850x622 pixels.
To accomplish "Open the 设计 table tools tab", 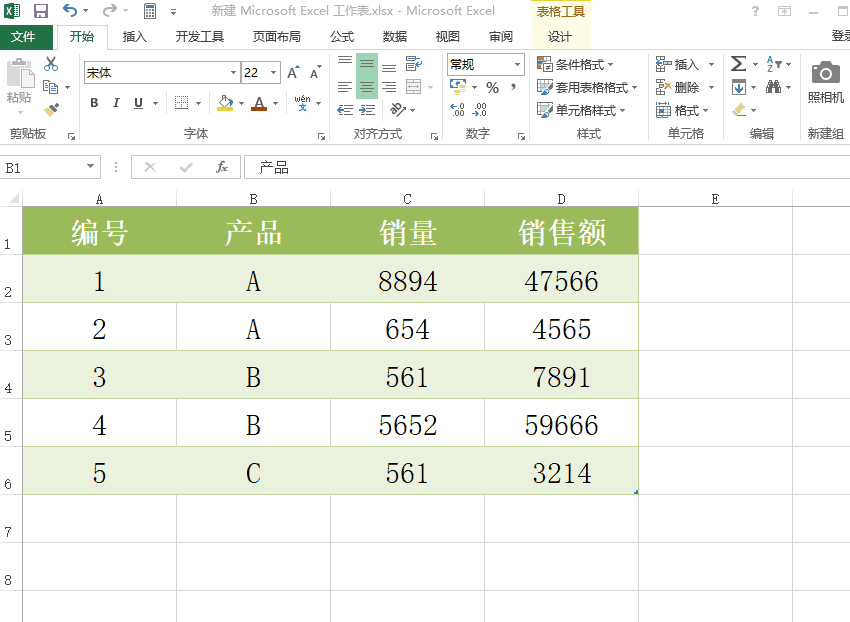I will [560, 36].
